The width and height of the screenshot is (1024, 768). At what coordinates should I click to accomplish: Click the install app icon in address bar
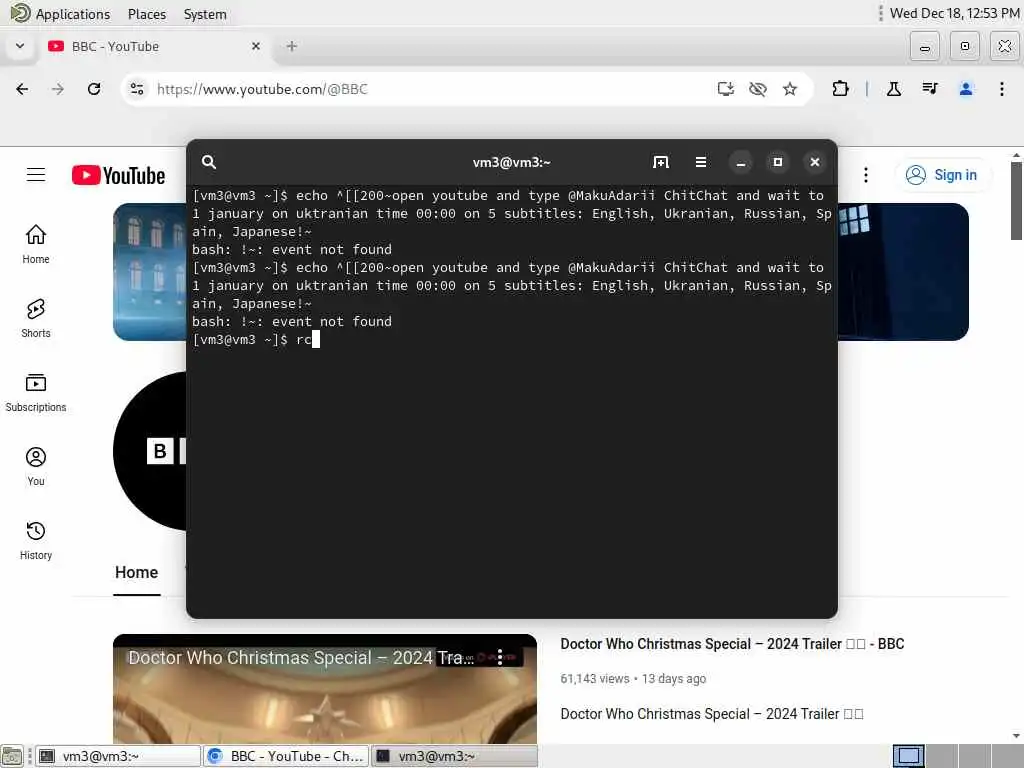726,89
